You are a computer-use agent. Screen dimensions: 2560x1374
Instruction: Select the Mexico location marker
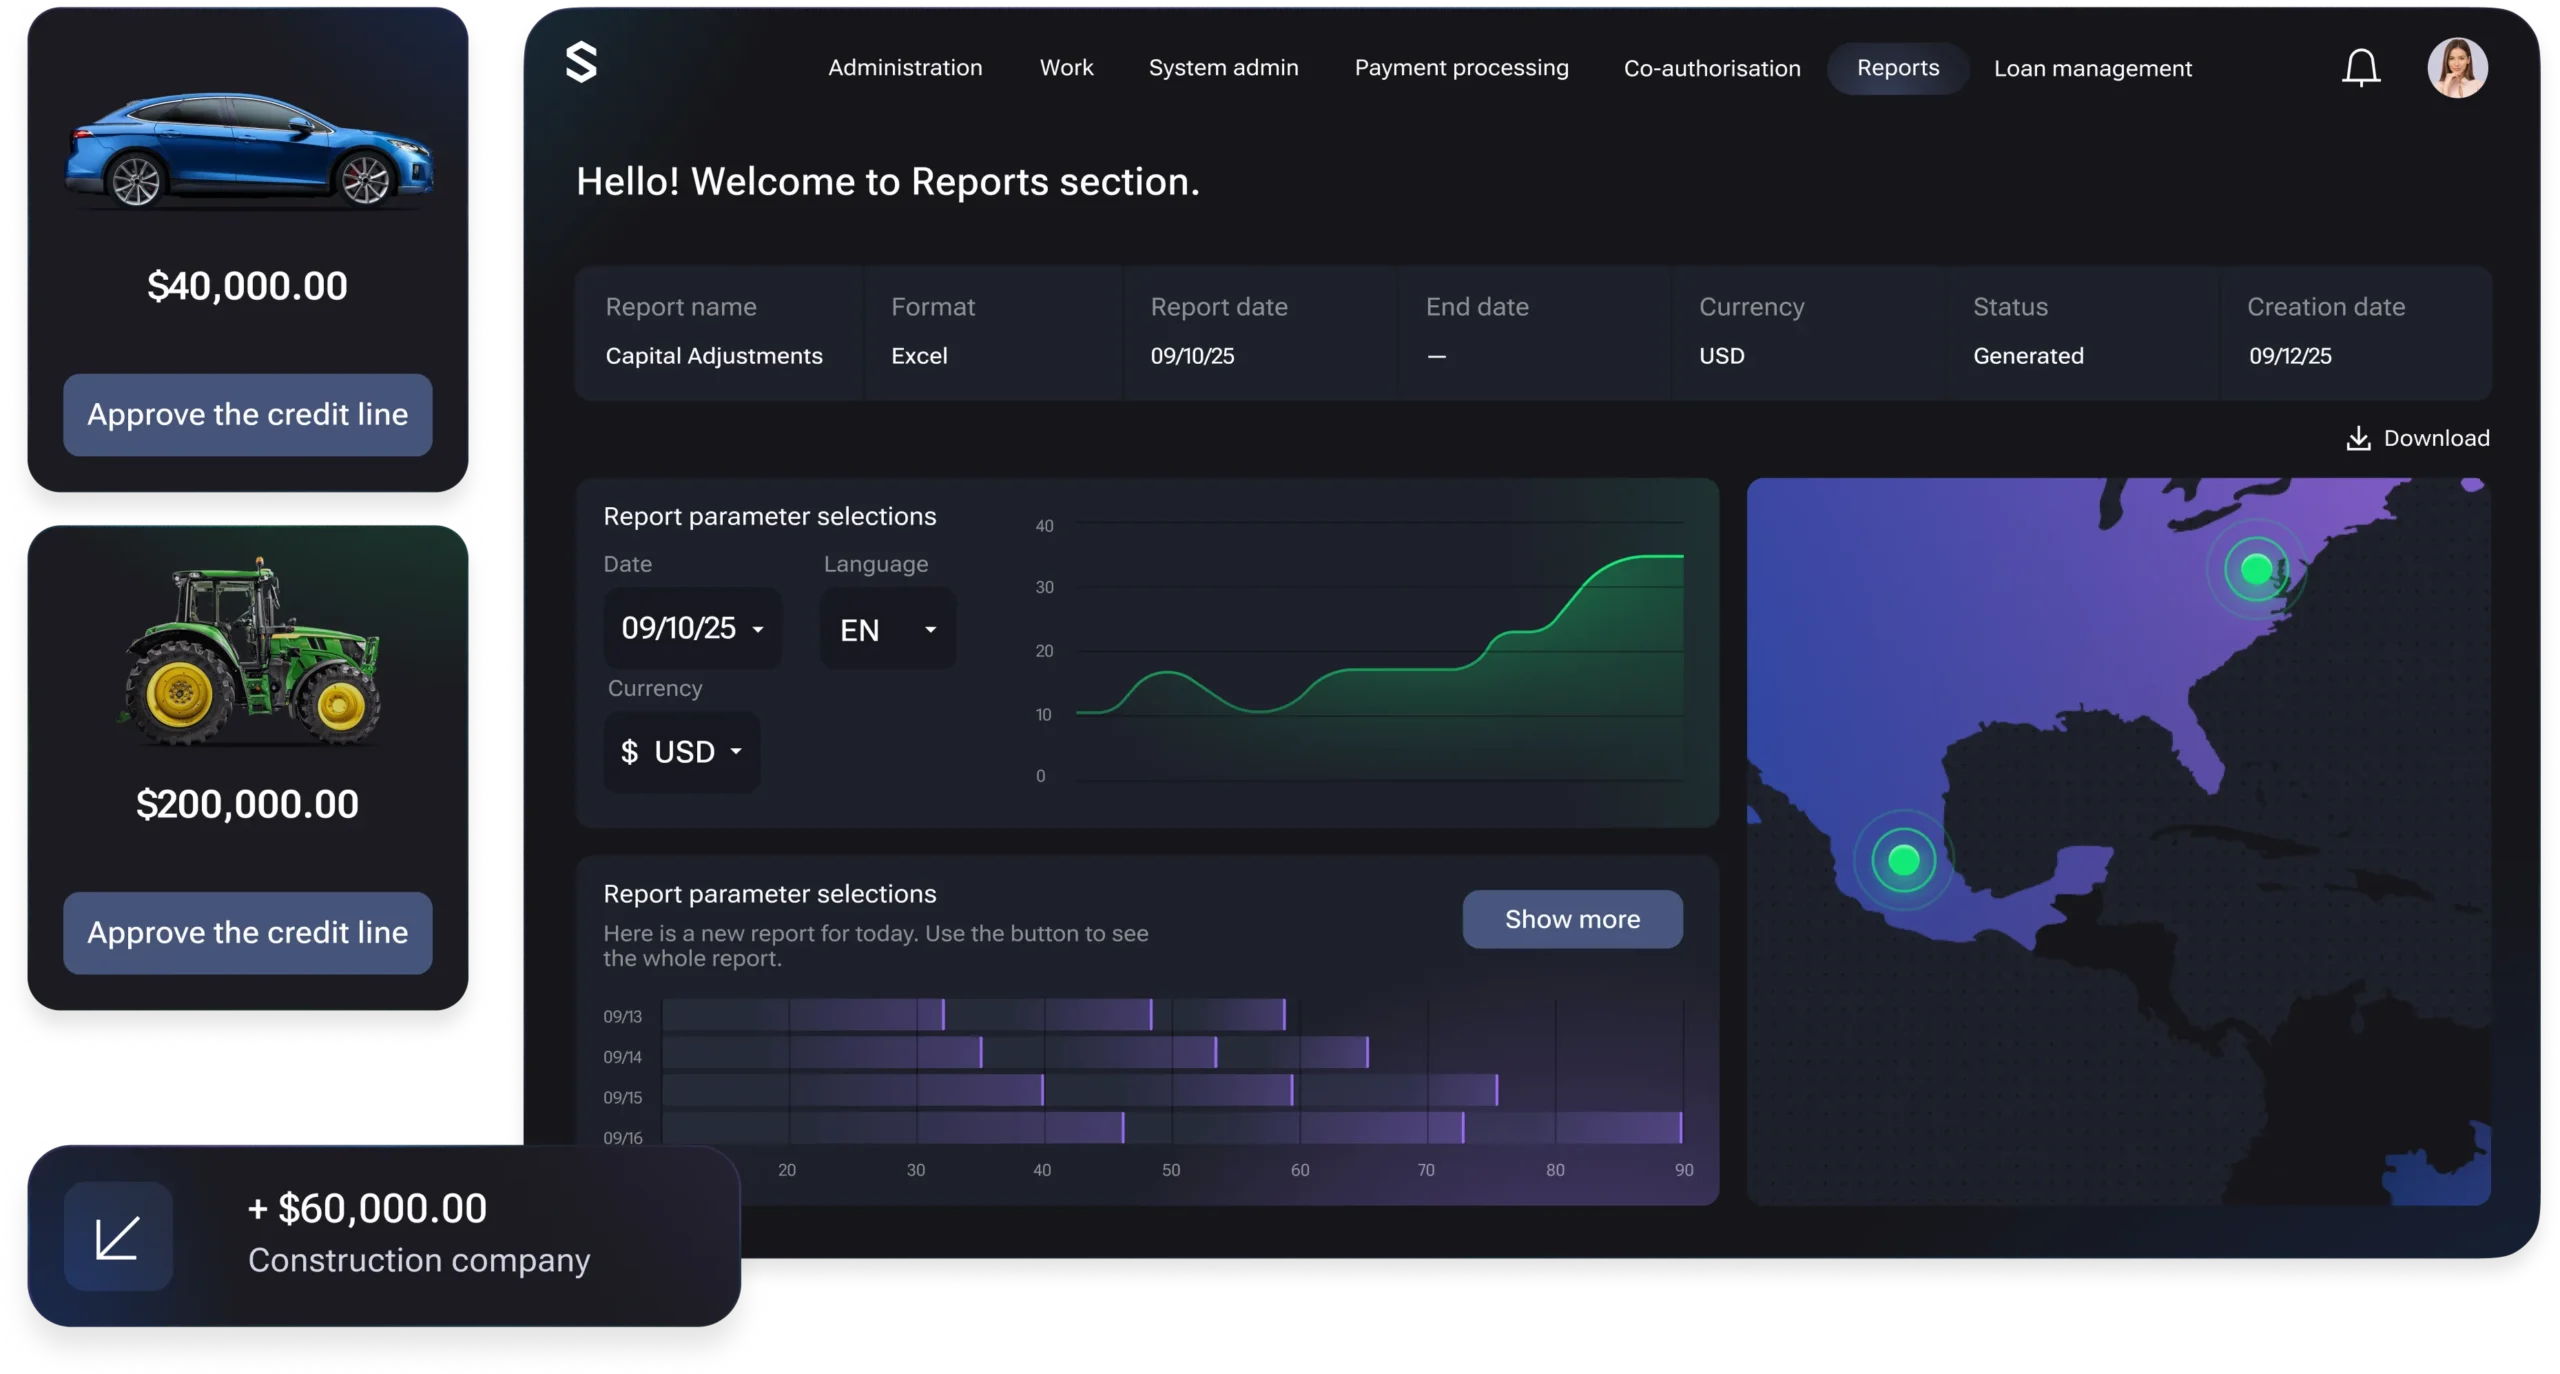pos(1903,859)
